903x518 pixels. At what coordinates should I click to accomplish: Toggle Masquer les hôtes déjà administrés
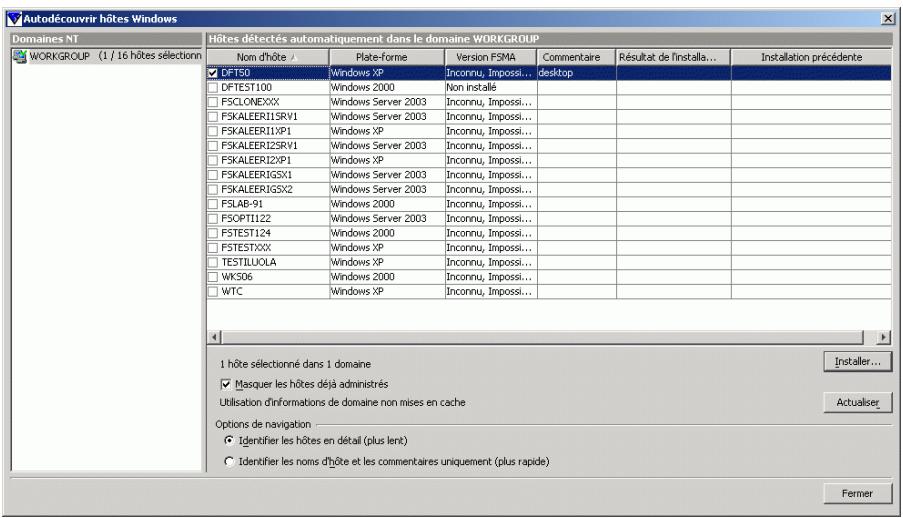pyautogui.click(x=225, y=384)
